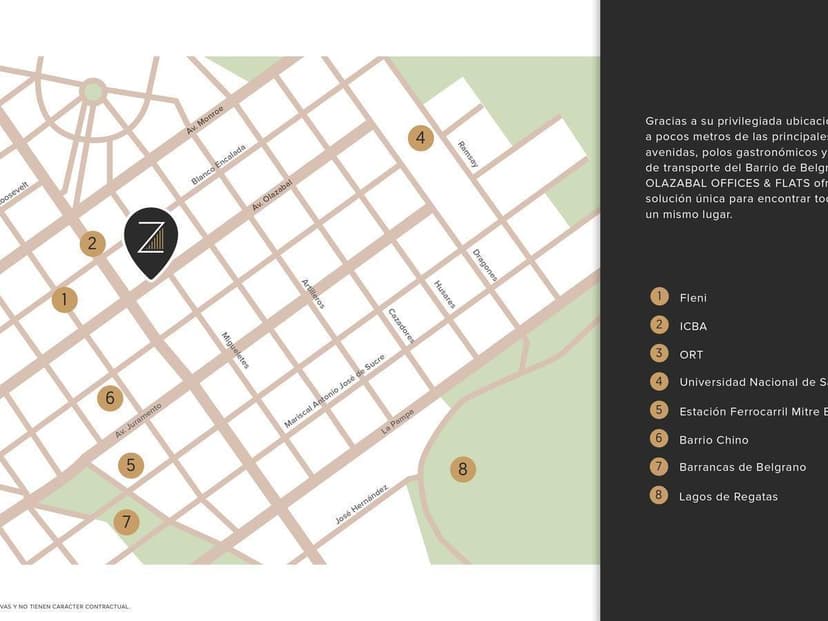Viewport: 828px width, 621px height.
Task: Select the Fleni legend entry text
Action: (x=693, y=298)
